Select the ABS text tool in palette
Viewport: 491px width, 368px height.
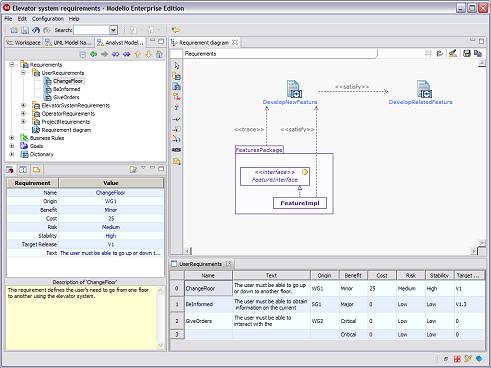point(177,150)
